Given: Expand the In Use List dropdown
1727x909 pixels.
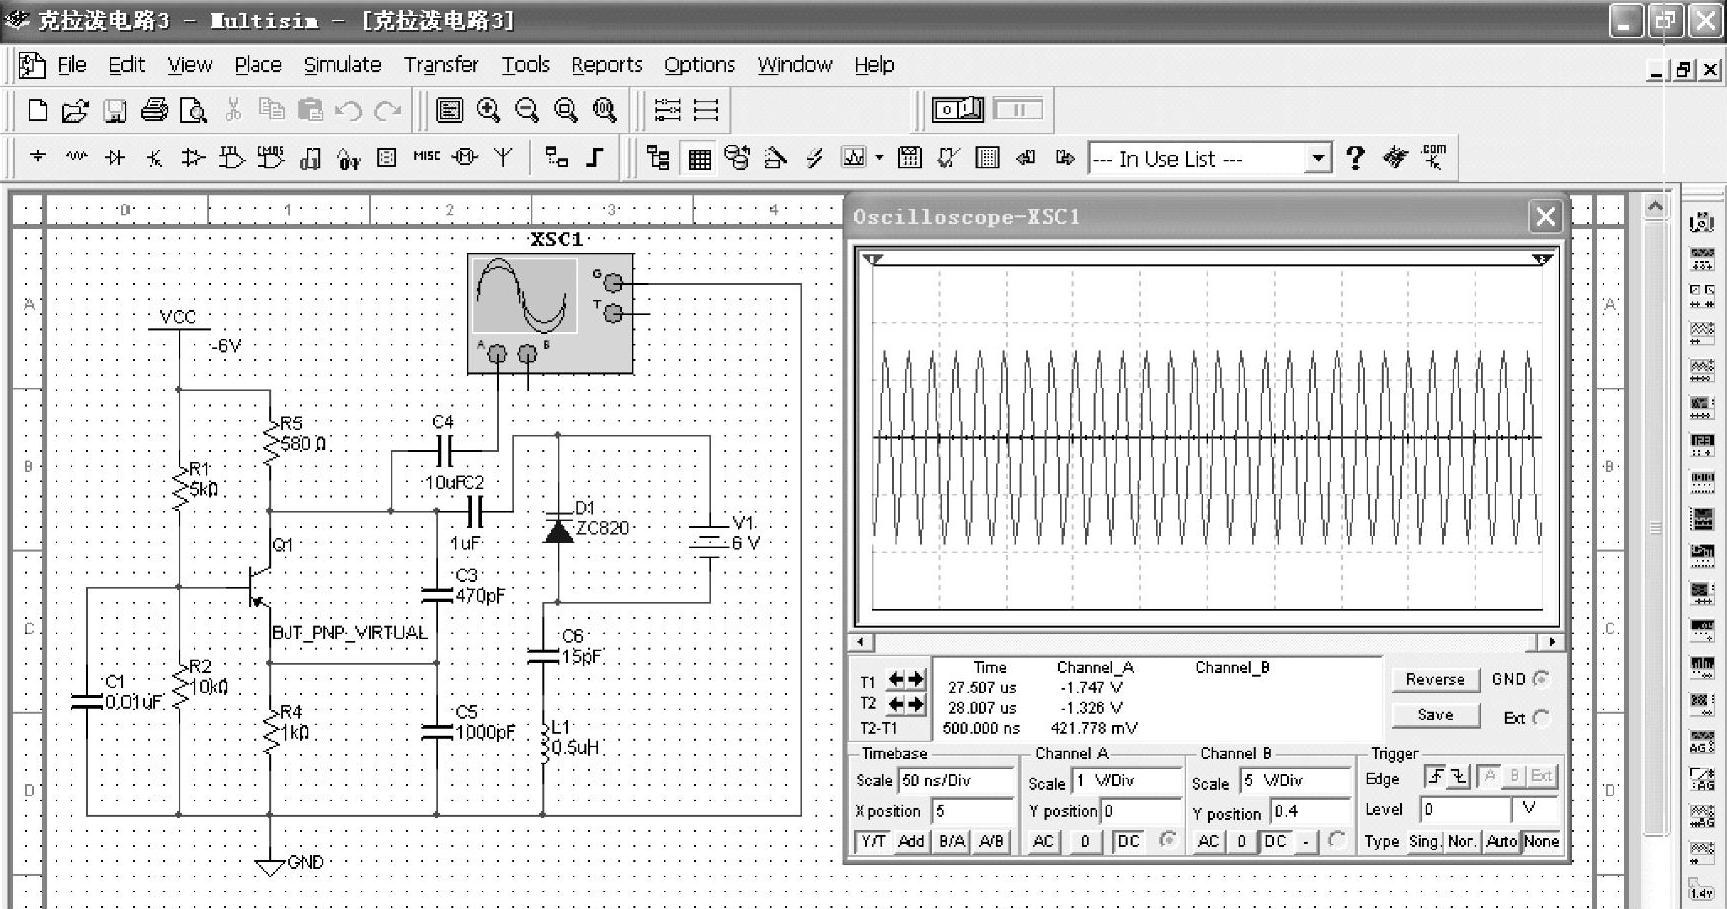Looking at the screenshot, I should pyautogui.click(x=1318, y=158).
